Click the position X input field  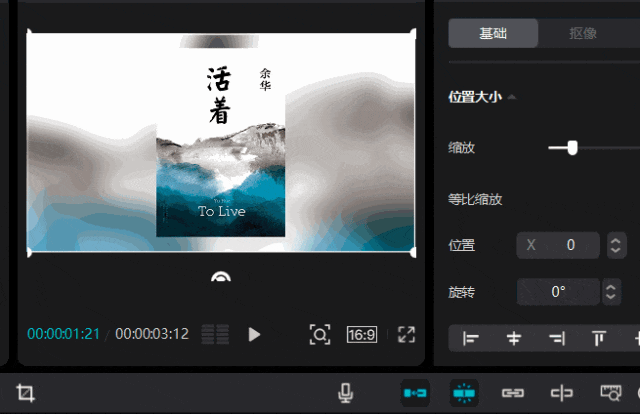pyautogui.click(x=558, y=245)
